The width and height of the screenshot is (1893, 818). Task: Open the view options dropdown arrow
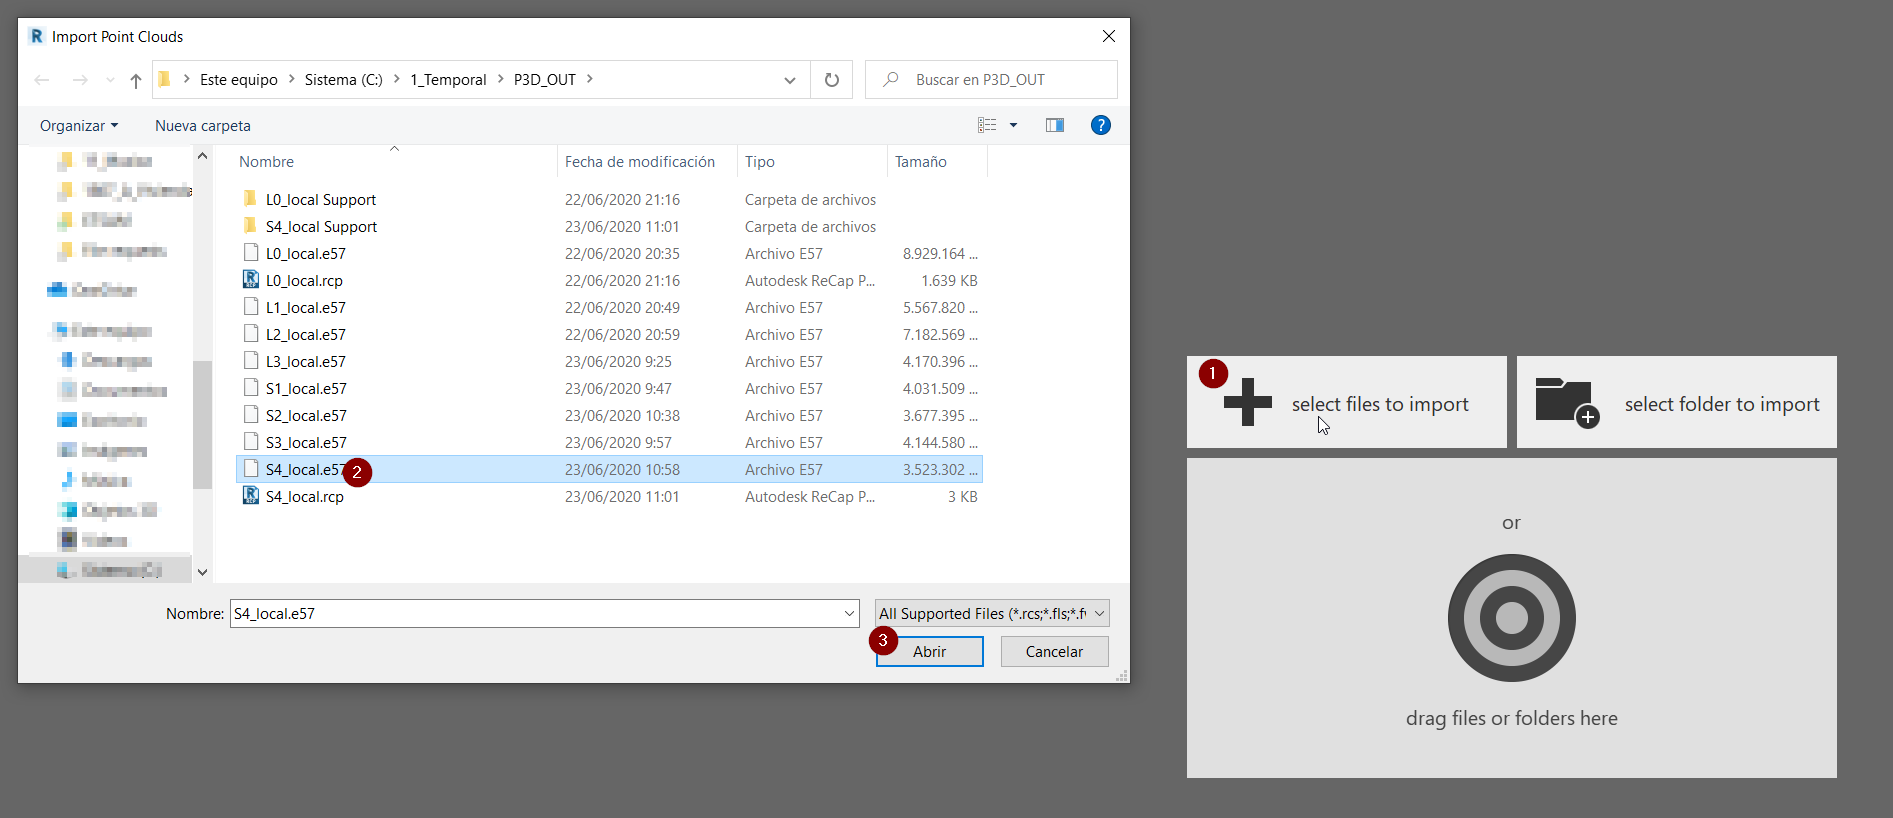[1013, 125]
